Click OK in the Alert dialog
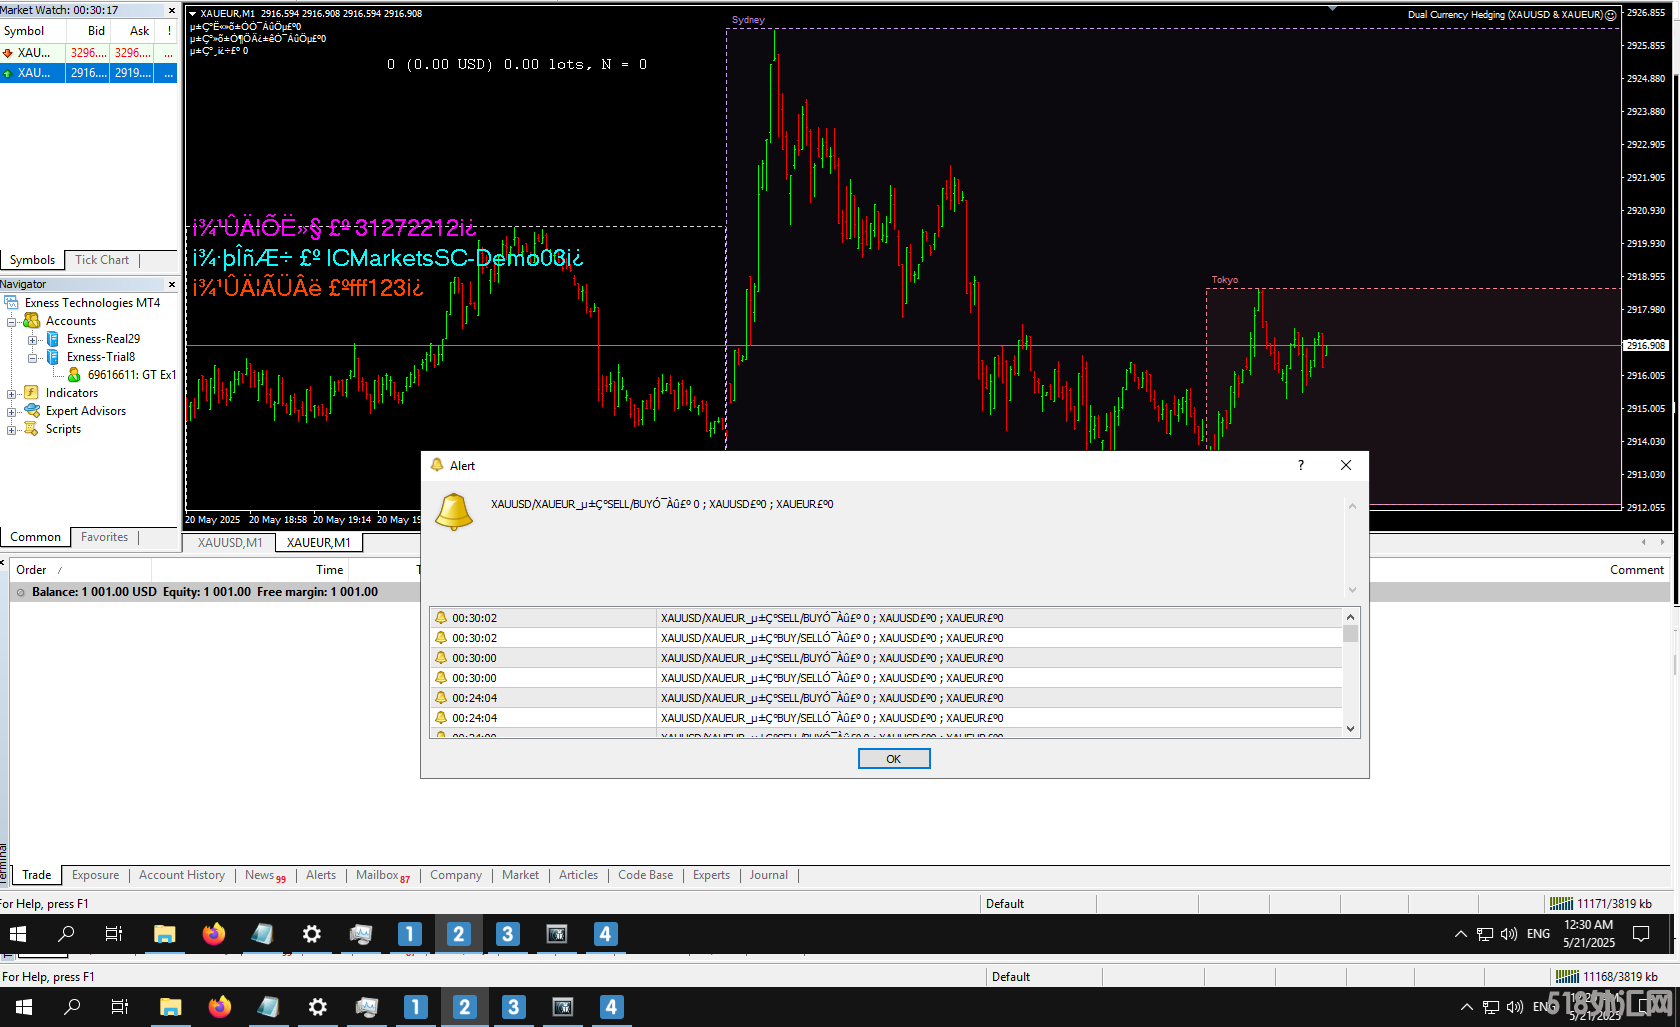Viewport: 1680px width, 1027px height. coord(894,759)
